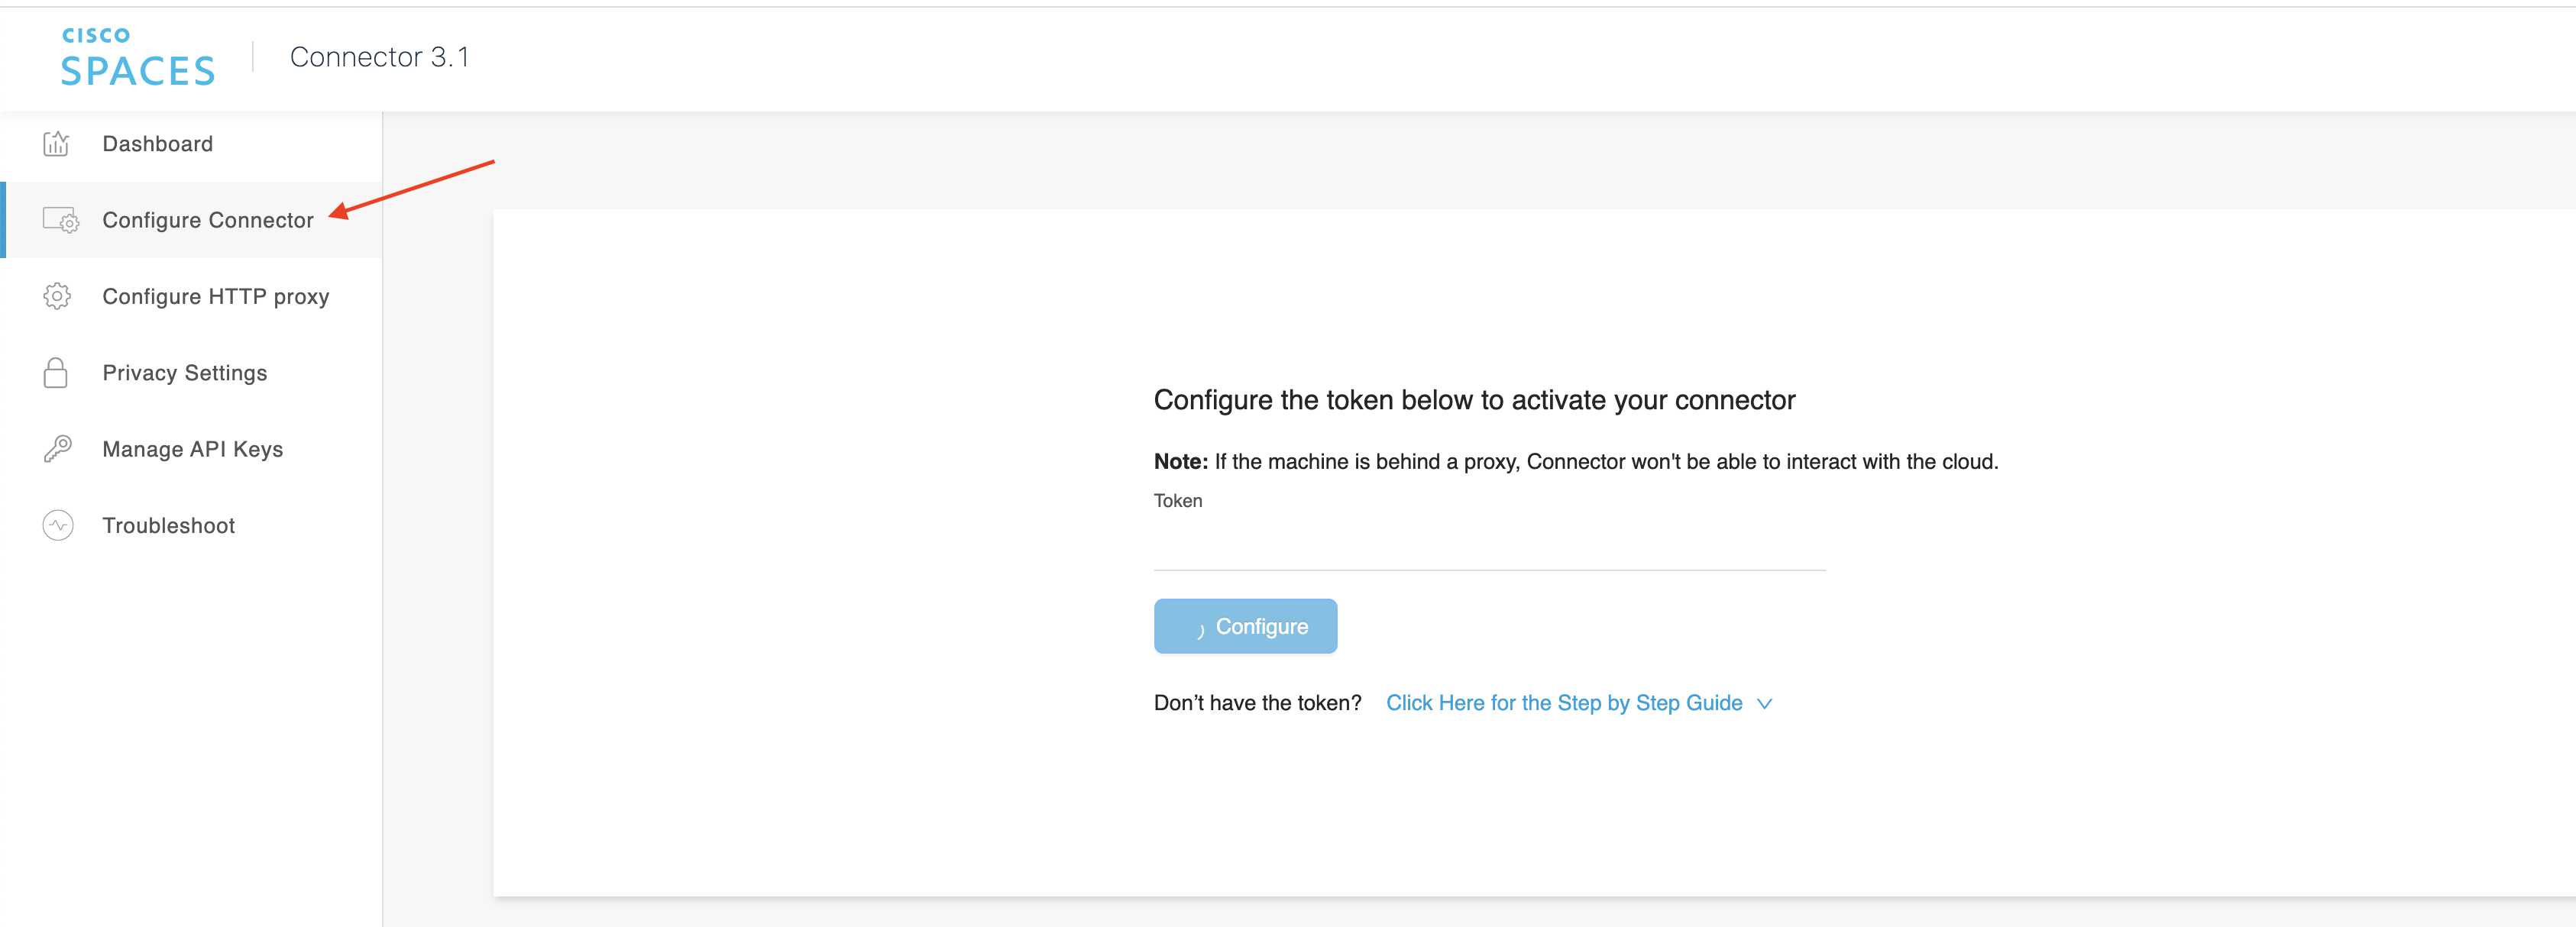Select Configure Connector in the sidebar

[207, 220]
